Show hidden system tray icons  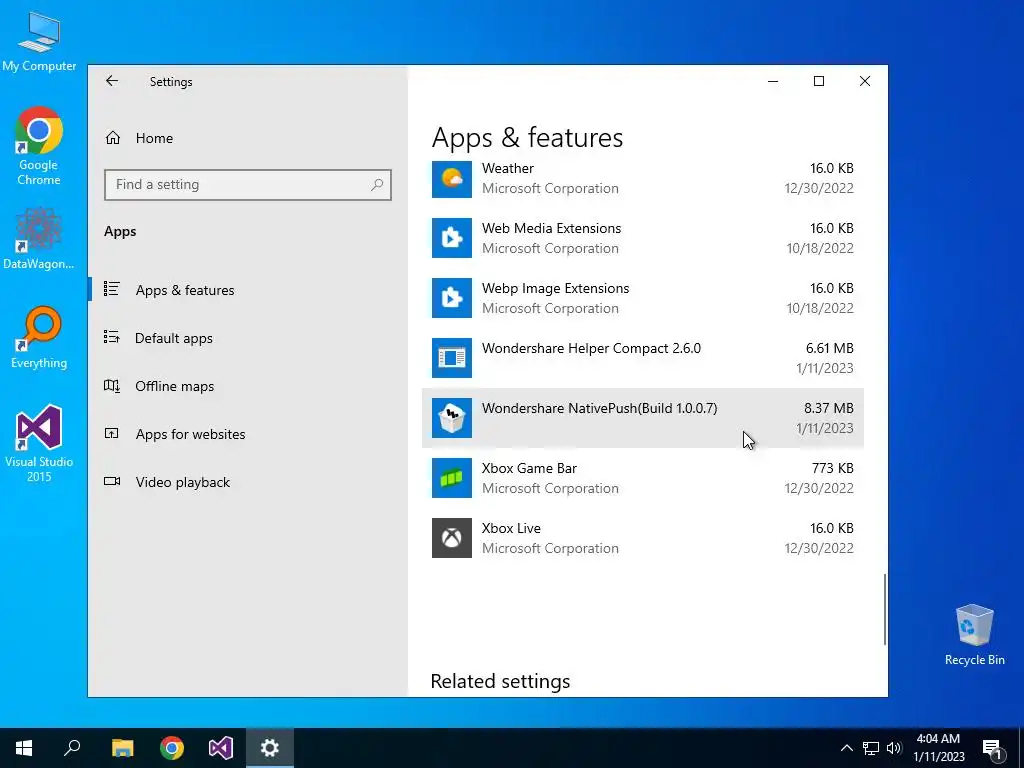tap(846, 748)
